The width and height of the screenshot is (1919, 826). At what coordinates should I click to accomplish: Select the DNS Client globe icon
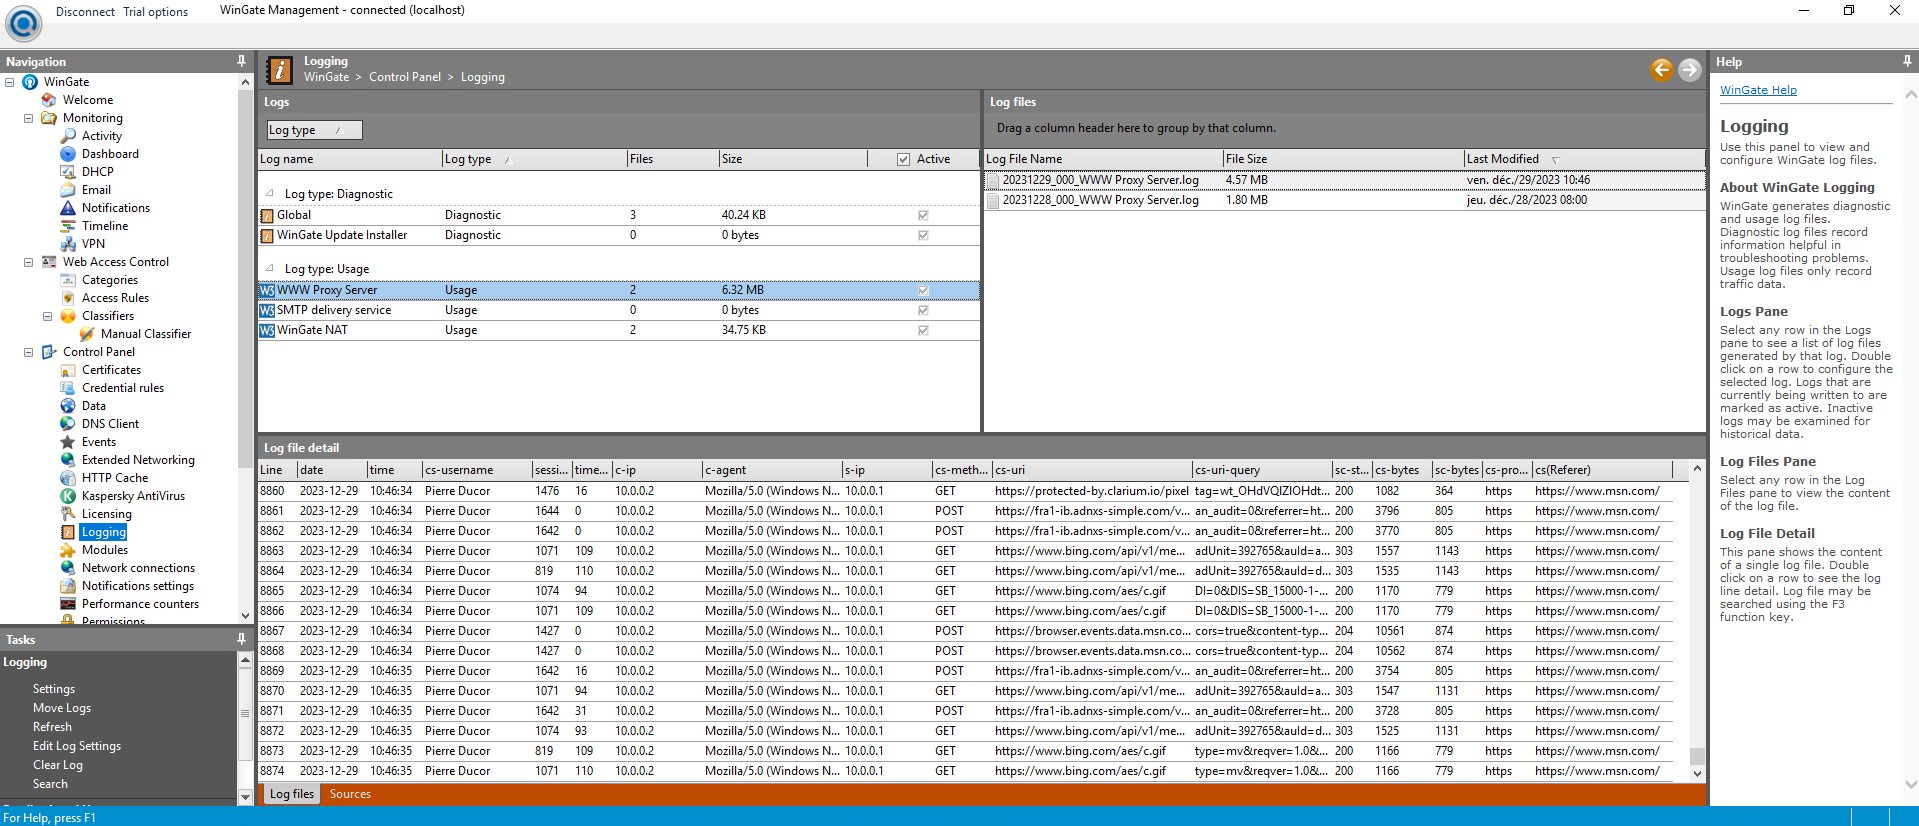pos(68,424)
